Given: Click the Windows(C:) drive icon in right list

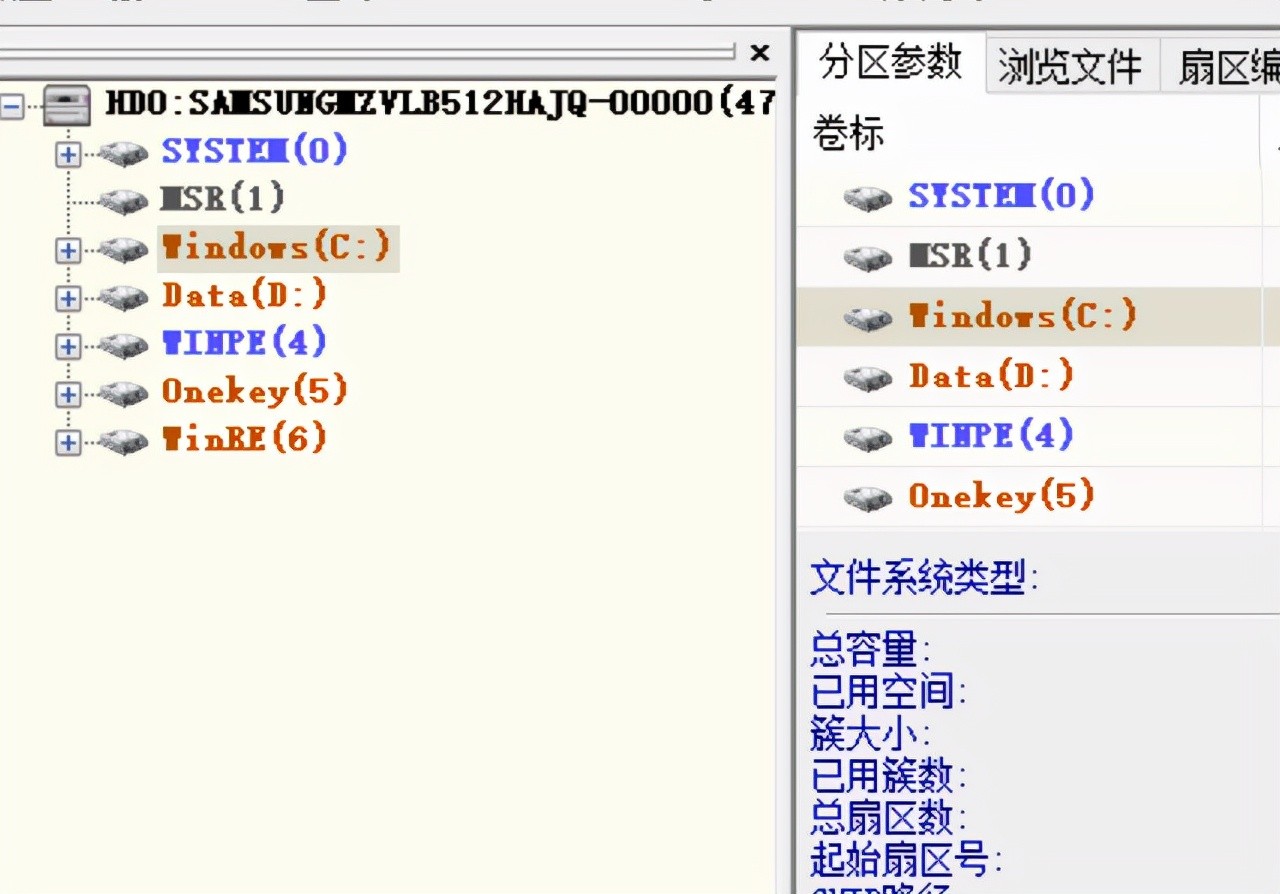Looking at the screenshot, I should point(868,318).
